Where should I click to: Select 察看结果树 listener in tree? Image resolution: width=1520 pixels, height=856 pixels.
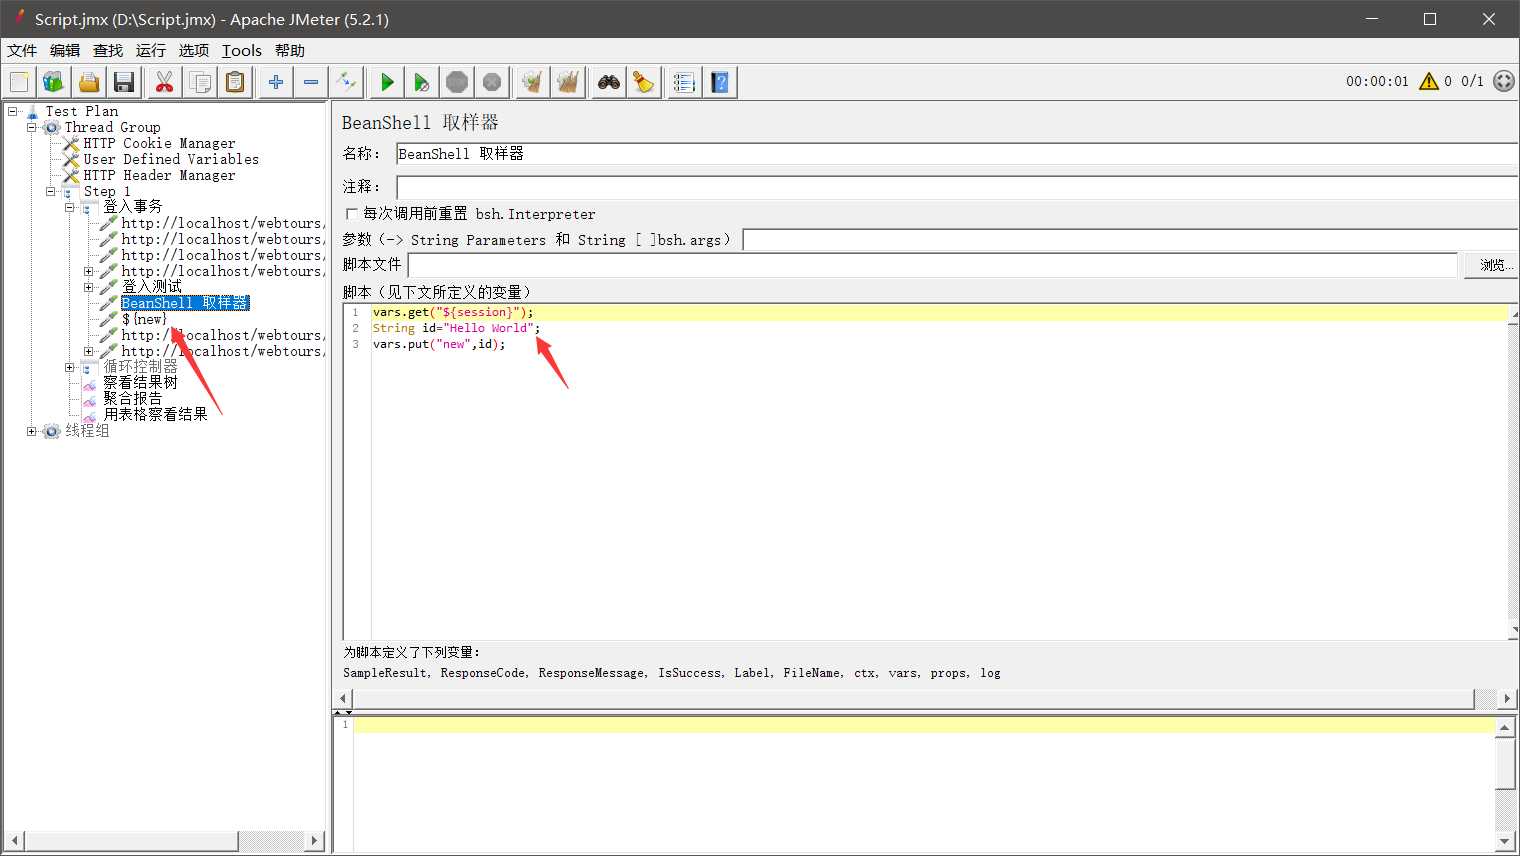click(x=140, y=383)
